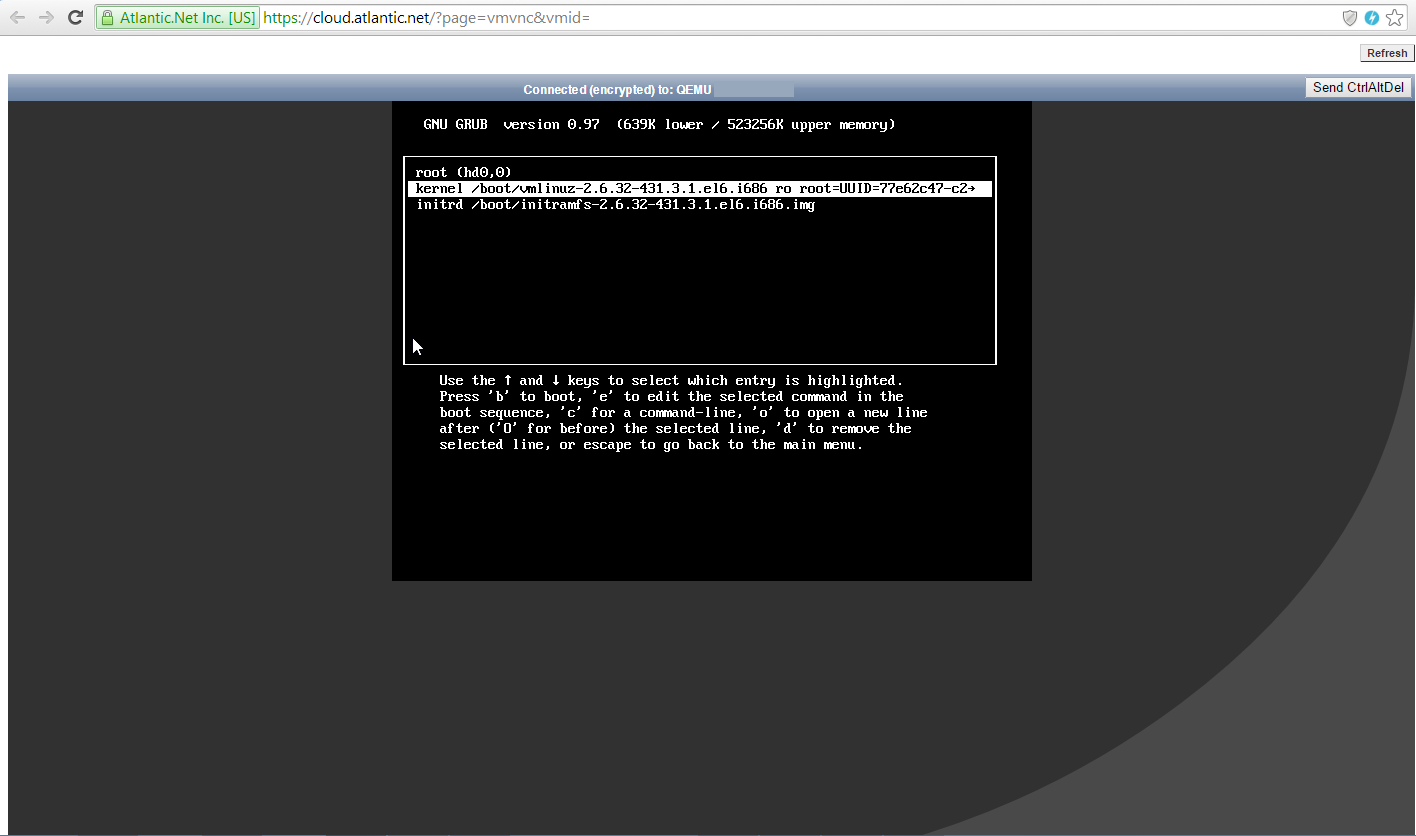Click the green padlock Atlantic.Net Inc. badge
This screenshot has height=836, width=1416.
[x=178, y=18]
